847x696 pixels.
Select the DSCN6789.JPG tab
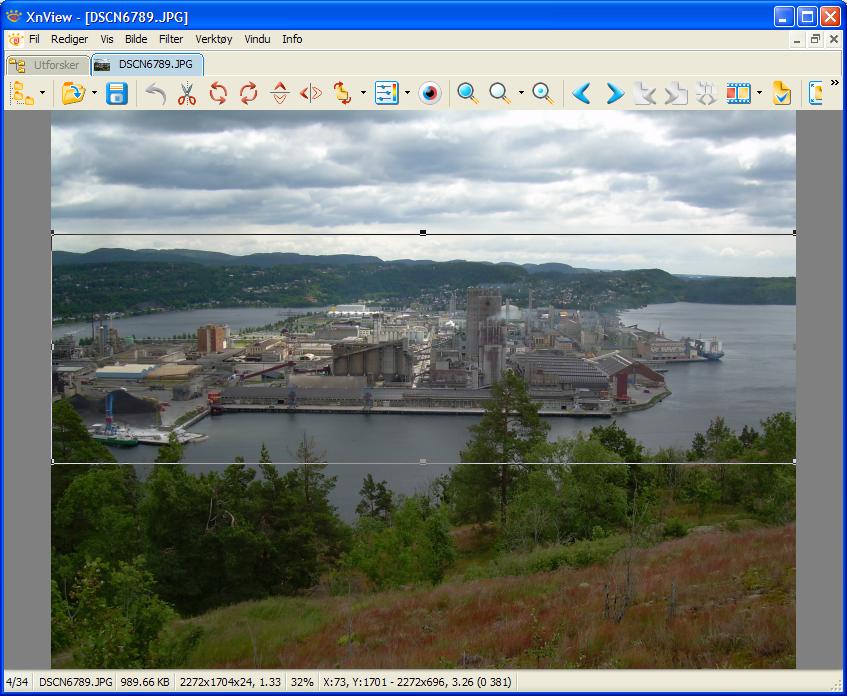[147, 64]
